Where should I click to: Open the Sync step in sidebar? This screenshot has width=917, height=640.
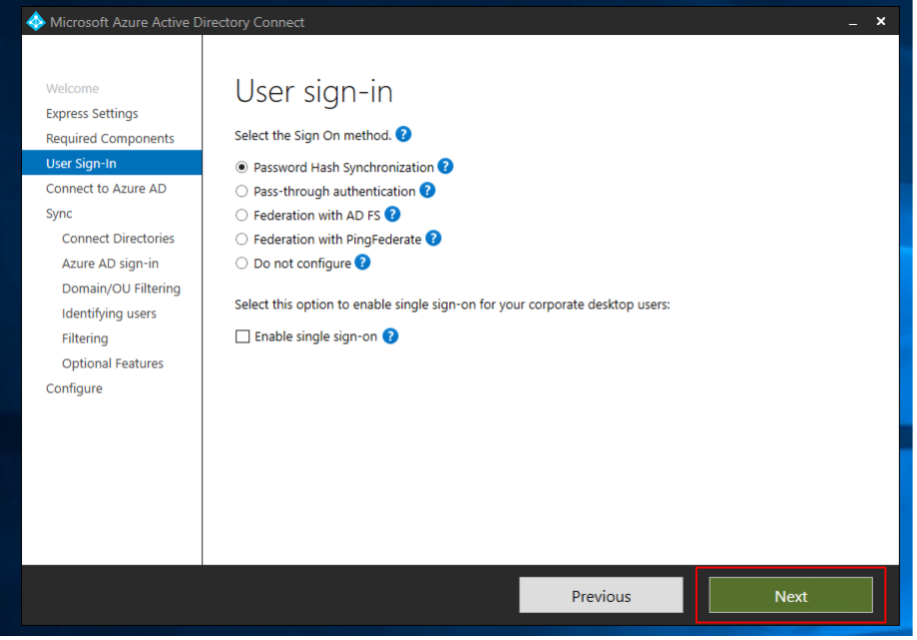click(x=59, y=214)
